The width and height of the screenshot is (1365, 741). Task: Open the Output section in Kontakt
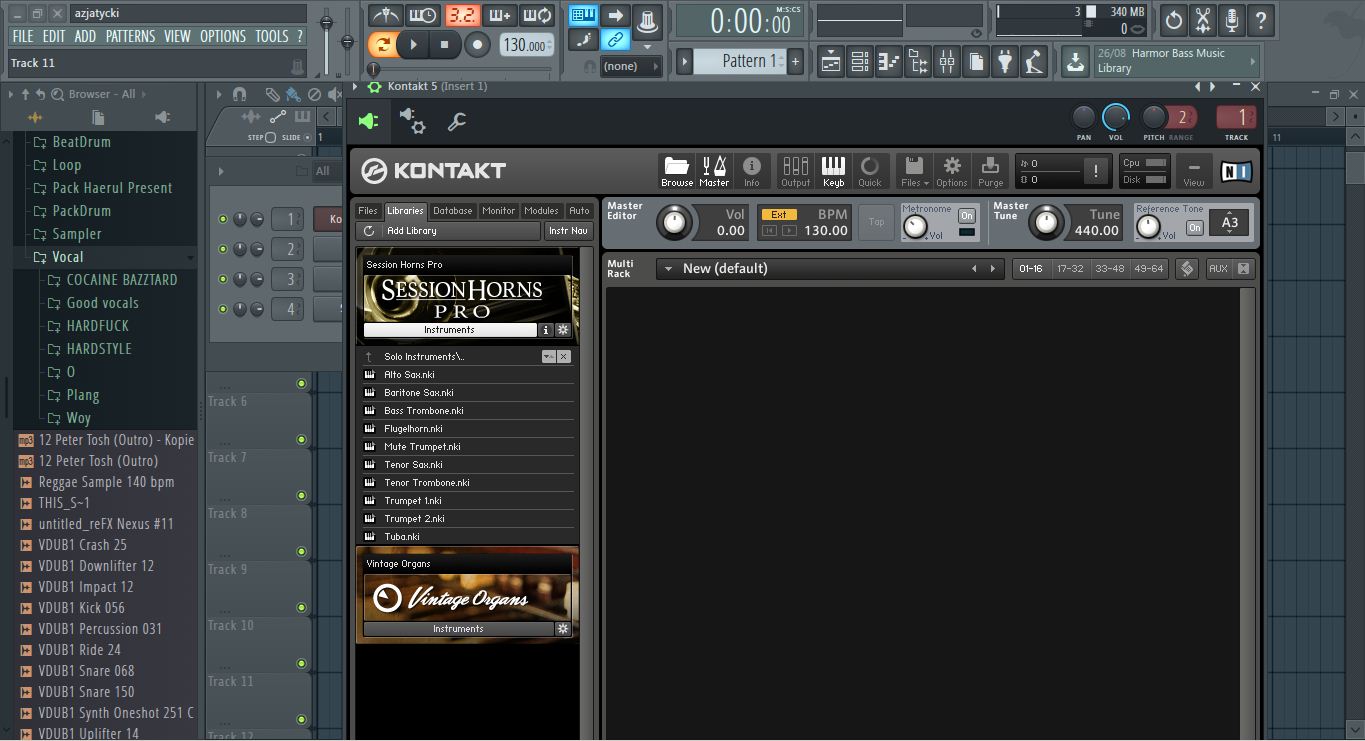point(796,170)
